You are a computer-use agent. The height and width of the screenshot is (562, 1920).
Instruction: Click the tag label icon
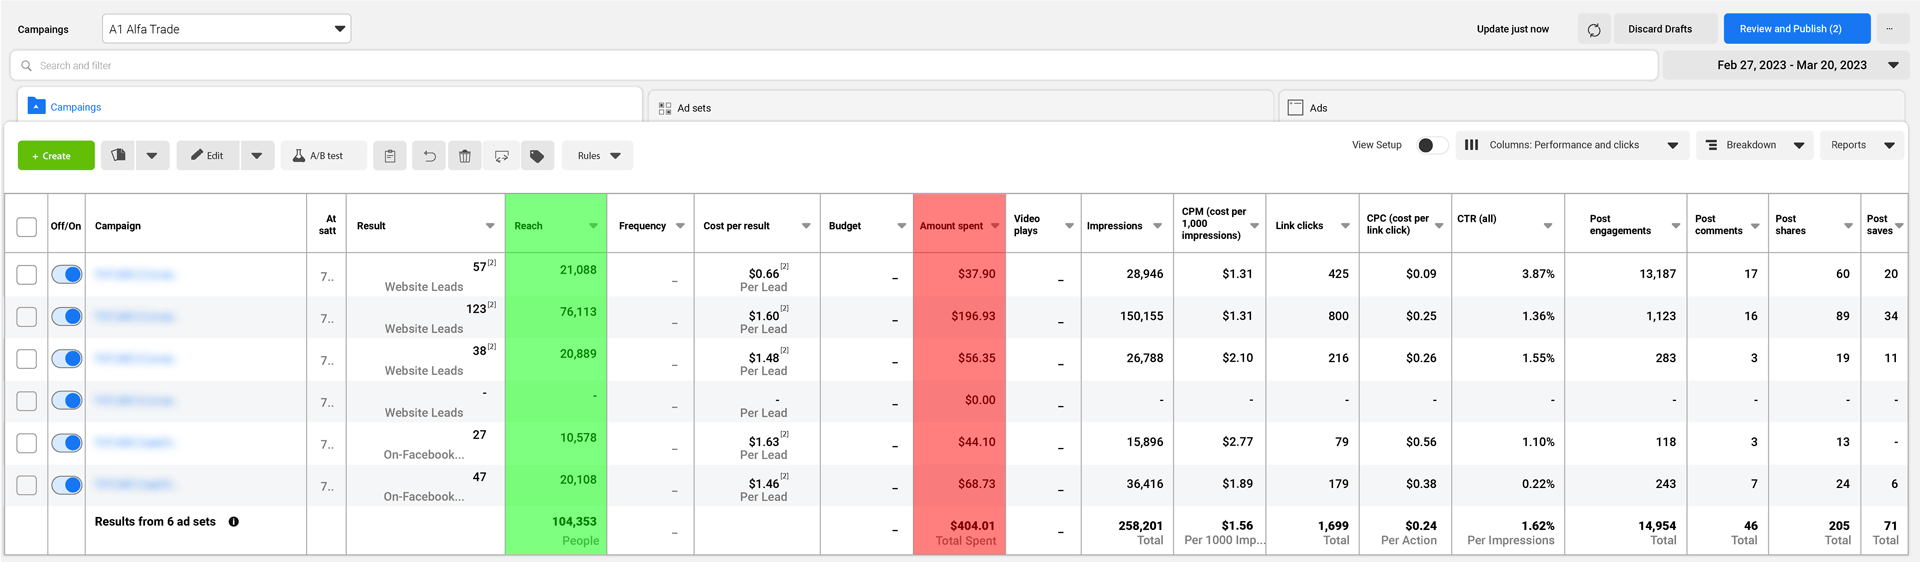[x=537, y=156]
